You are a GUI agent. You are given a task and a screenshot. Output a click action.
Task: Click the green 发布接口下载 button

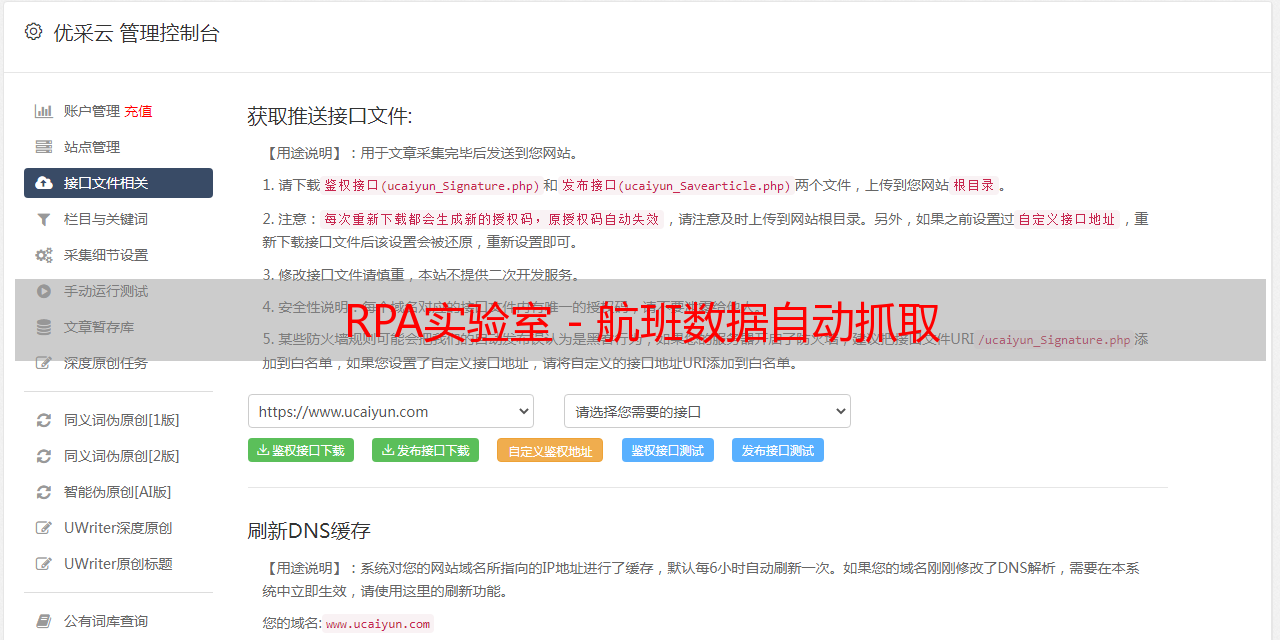point(425,450)
